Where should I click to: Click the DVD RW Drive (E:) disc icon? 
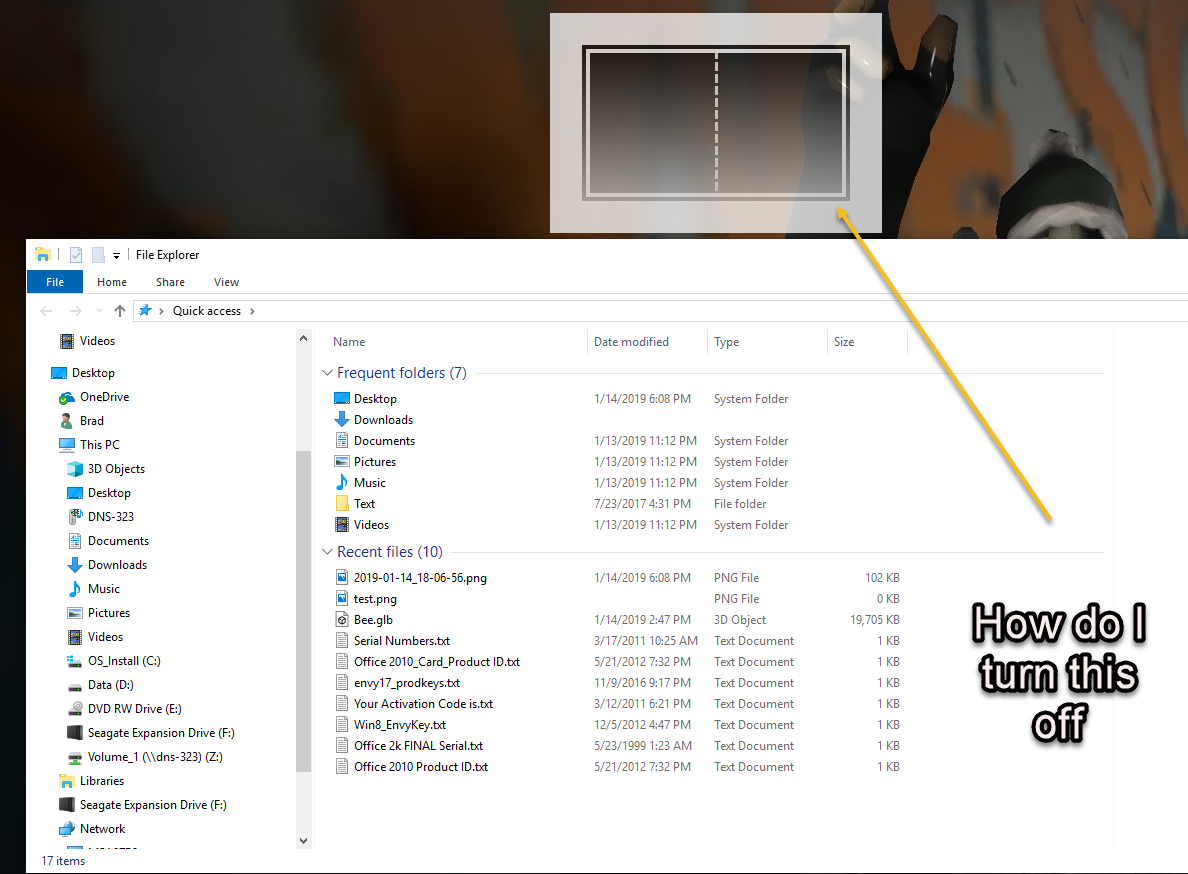coord(74,709)
